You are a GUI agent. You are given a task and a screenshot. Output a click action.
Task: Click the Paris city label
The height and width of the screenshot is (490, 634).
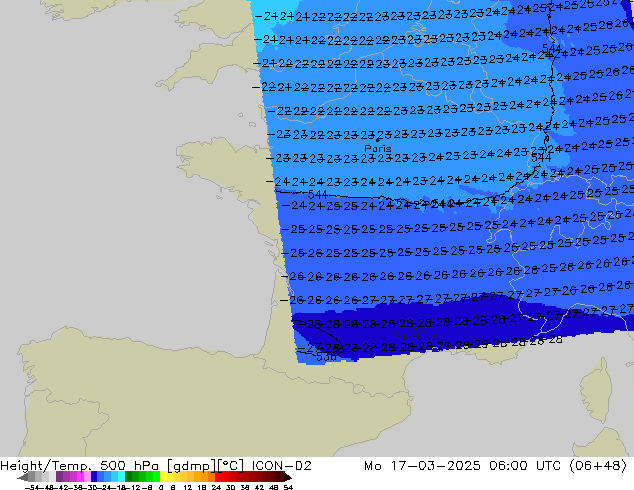pyautogui.click(x=378, y=148)
